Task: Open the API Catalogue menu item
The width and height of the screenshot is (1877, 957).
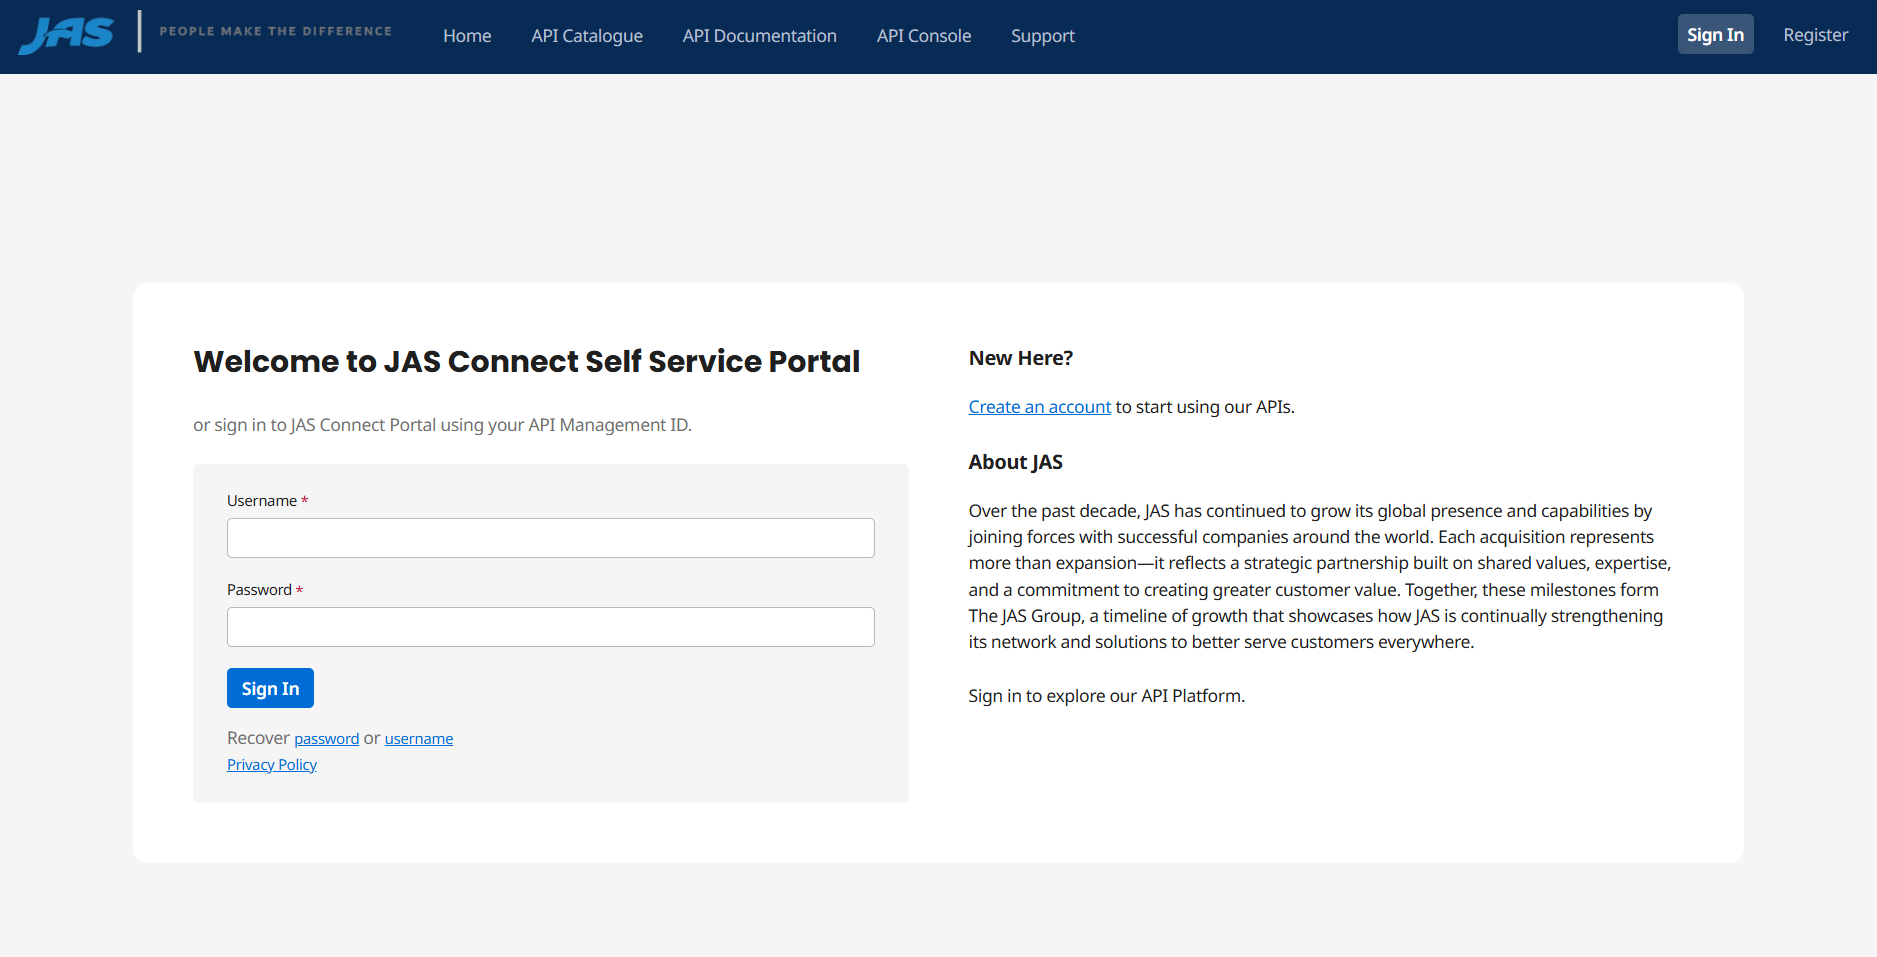Action: click(587, 36)
